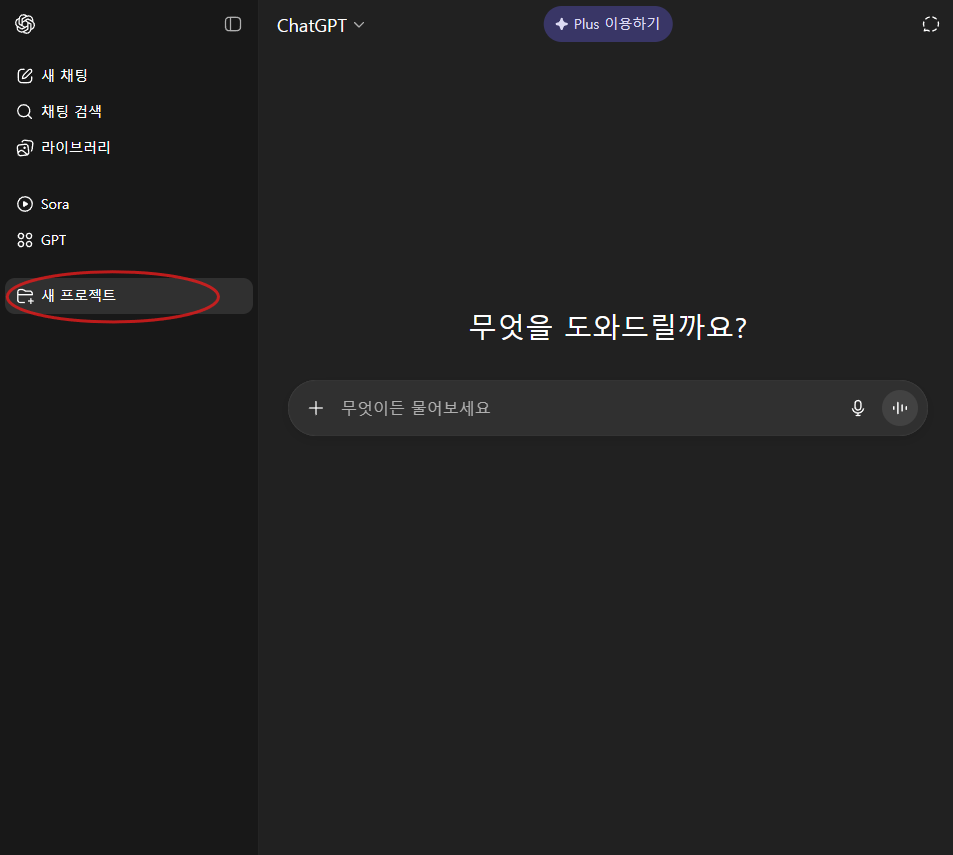953x855 pixels.
Task: Collapse the sidebar with the panel toggle
Action: [233, 24]
